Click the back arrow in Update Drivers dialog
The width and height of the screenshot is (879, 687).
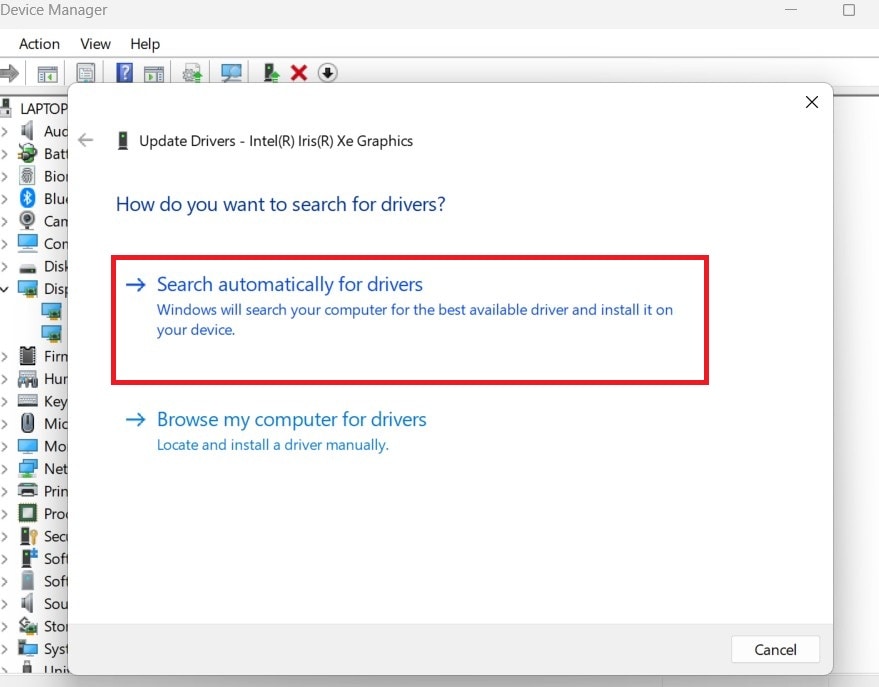86,140
